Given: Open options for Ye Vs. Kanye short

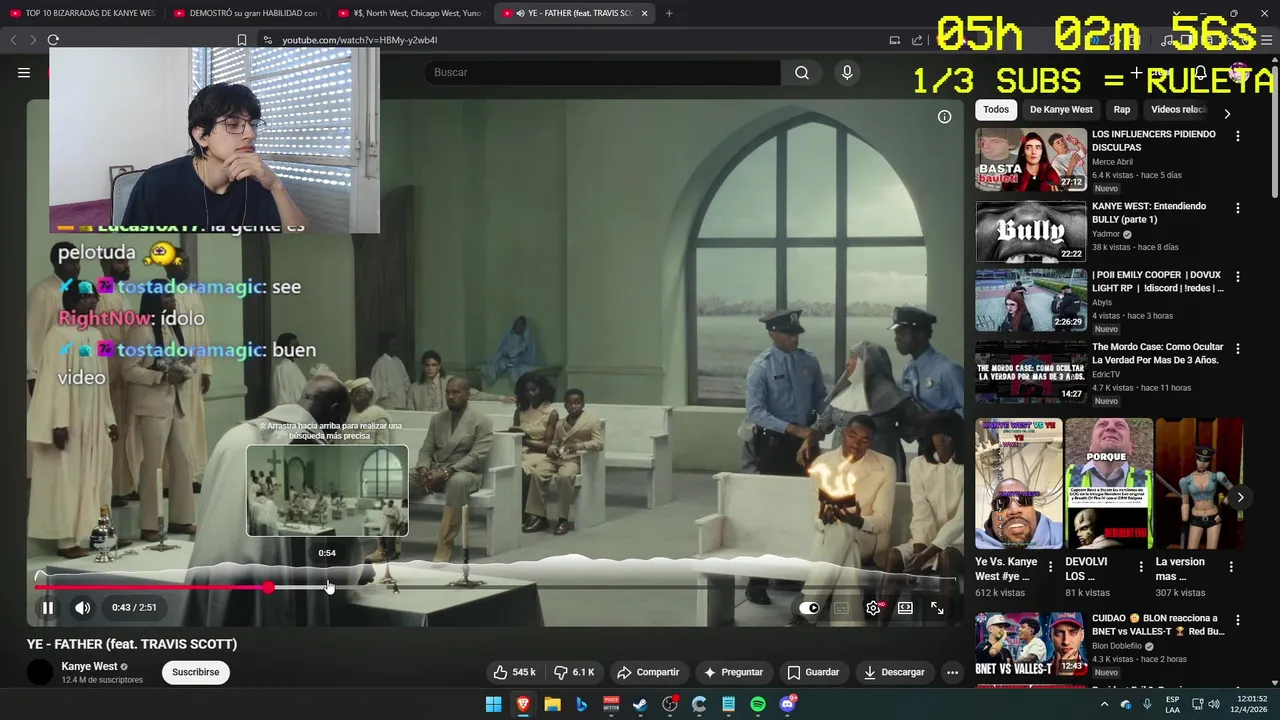Looking at the screenshot, I should click(1050, 566).
